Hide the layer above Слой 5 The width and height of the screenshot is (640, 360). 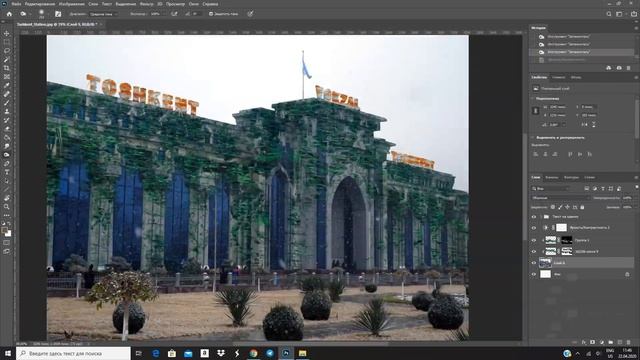tap(534, 251)
